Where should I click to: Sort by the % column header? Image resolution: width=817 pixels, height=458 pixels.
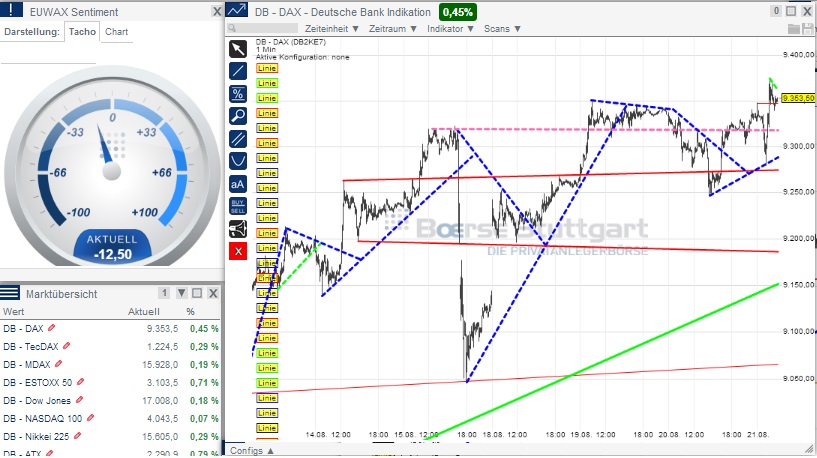[x=190, y=312]
